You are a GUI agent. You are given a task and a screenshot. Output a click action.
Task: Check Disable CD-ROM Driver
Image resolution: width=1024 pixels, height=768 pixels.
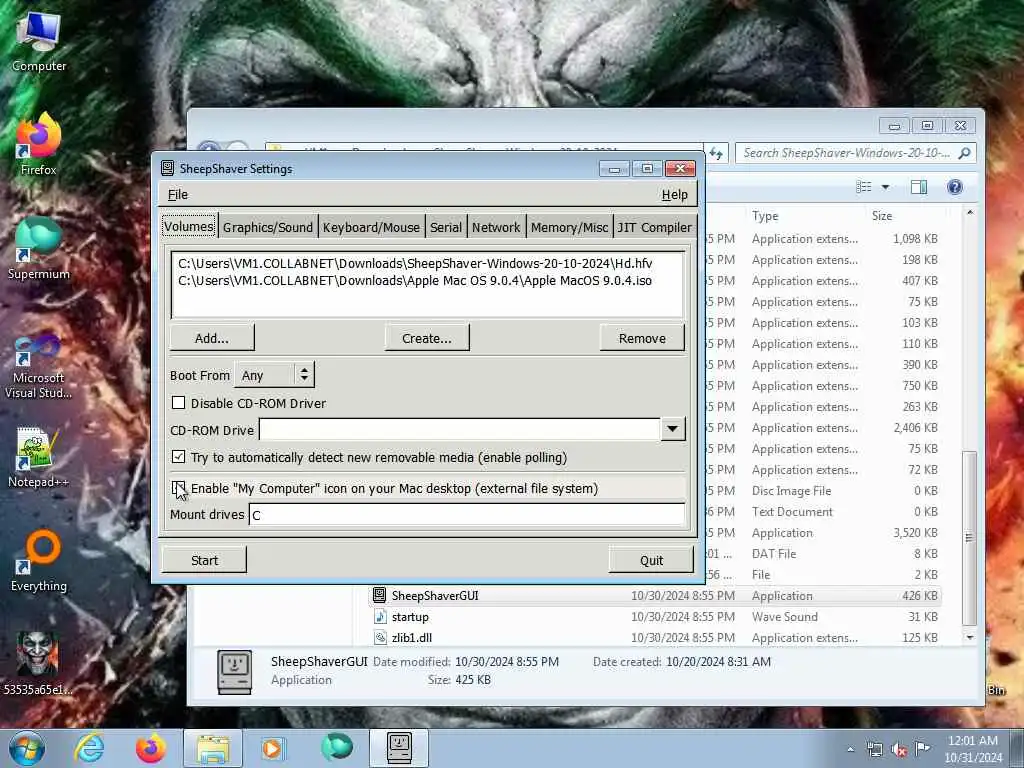point(178,403)
